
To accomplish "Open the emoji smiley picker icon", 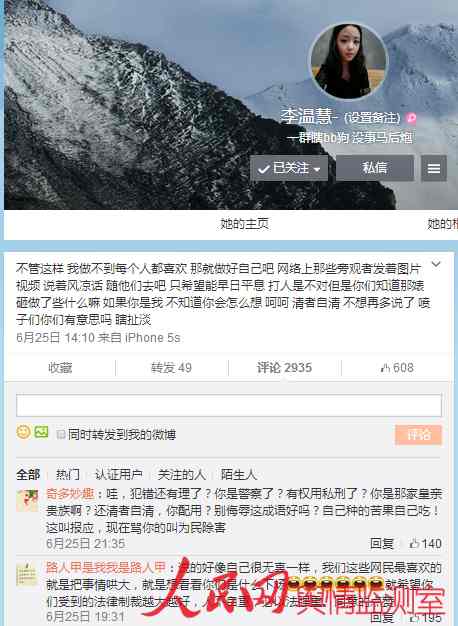I will 23,432.
